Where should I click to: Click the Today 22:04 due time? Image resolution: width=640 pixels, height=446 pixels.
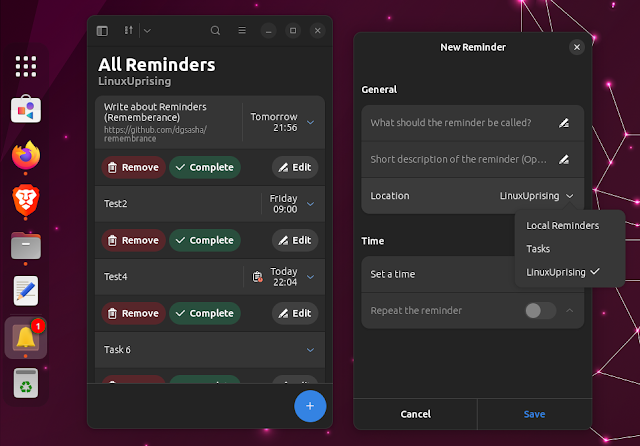coord(284,277)
